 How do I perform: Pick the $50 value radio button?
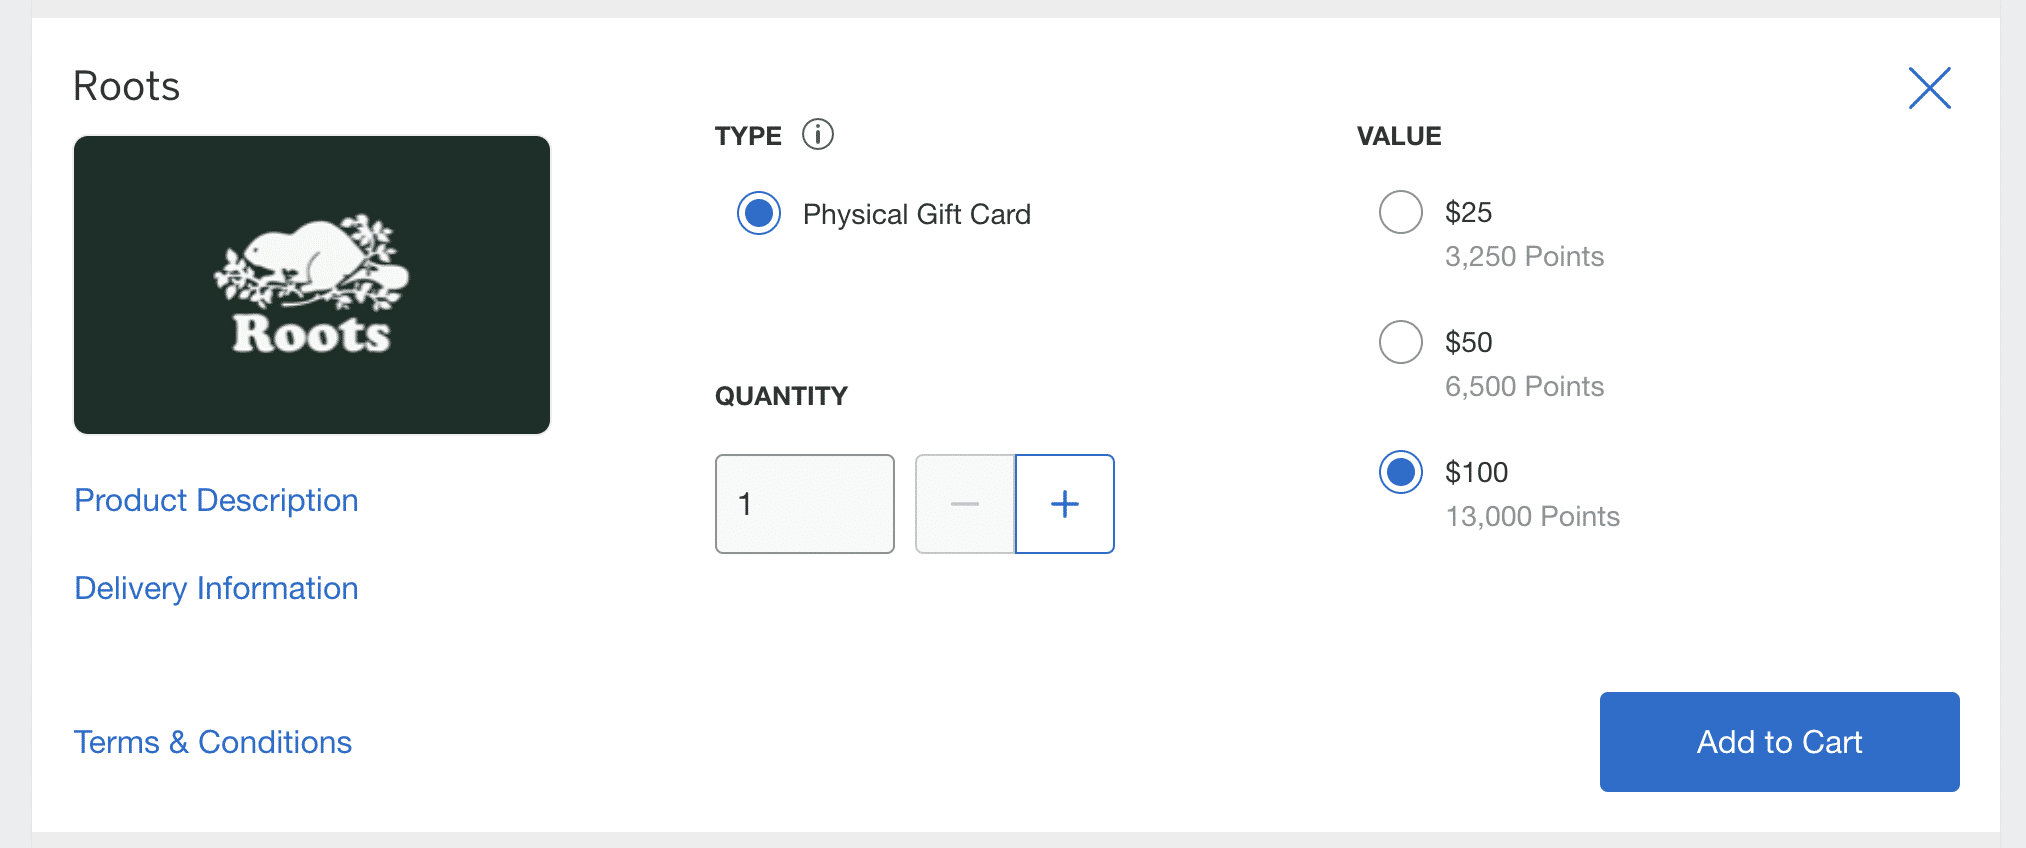(x=1400, y=342)
